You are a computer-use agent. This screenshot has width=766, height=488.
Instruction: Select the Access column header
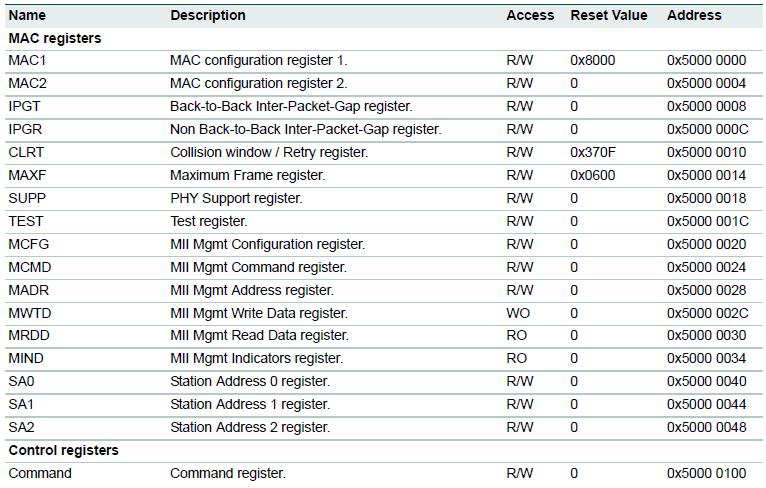coord(530,15)
